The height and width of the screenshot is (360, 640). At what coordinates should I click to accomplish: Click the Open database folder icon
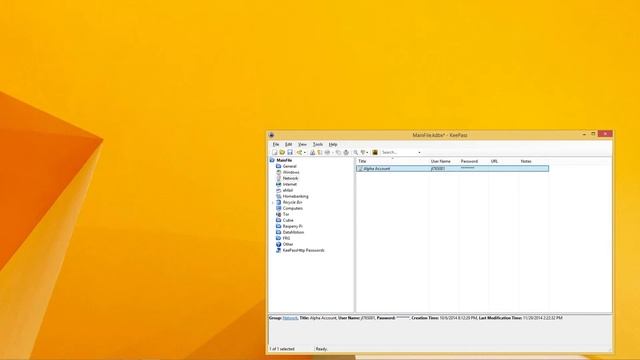pos(282,152)
